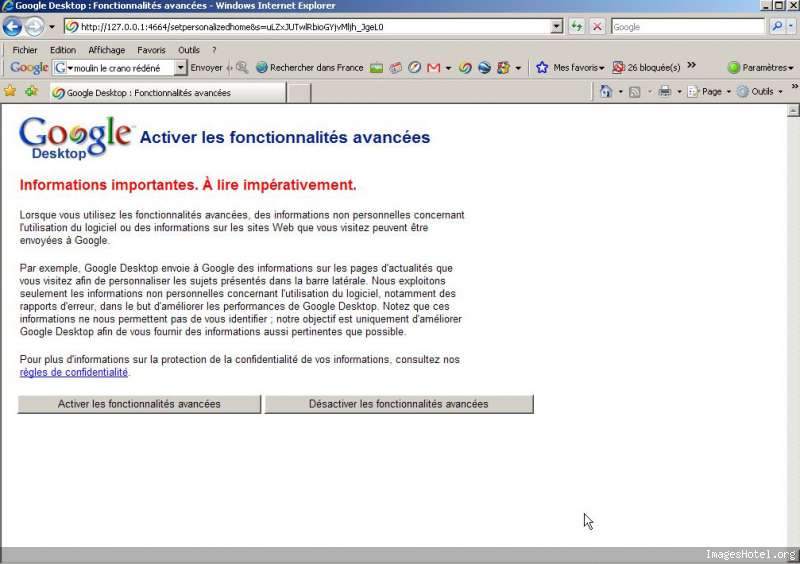Image resolution: width=800 pixels, height=564 pixels.
Task: Expand the Google toolbar search history dropdown
Action: [x=180, y=68]
